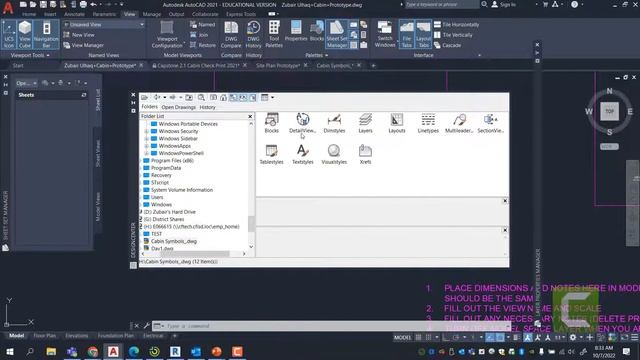Viewport: 640px width, 360px height.
Task: Open the Layers item in DesignCenter
Action: pyautogui.click(x=365, y=123)
